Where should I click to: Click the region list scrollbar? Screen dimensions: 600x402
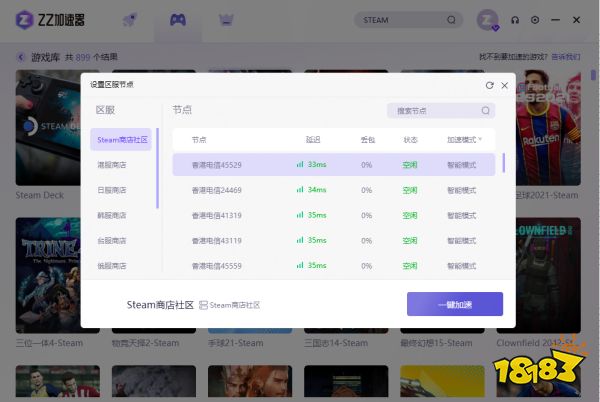(x=157, y=168)
